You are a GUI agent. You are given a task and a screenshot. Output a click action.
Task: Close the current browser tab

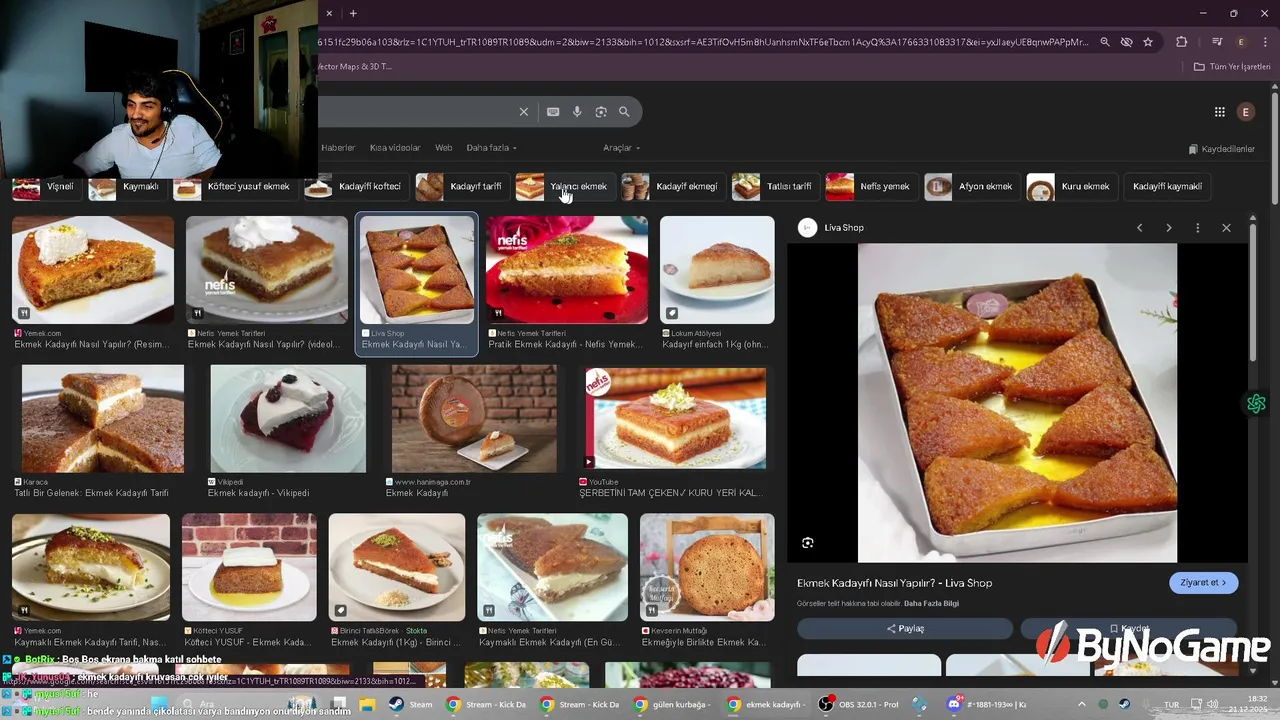(329, 13)
